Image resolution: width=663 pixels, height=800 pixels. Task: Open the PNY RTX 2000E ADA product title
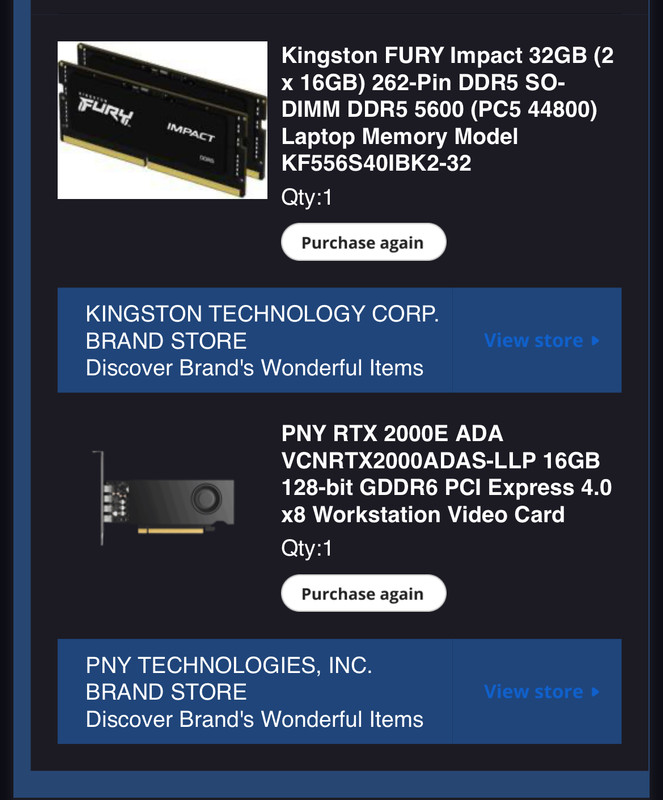pos(446,474)
